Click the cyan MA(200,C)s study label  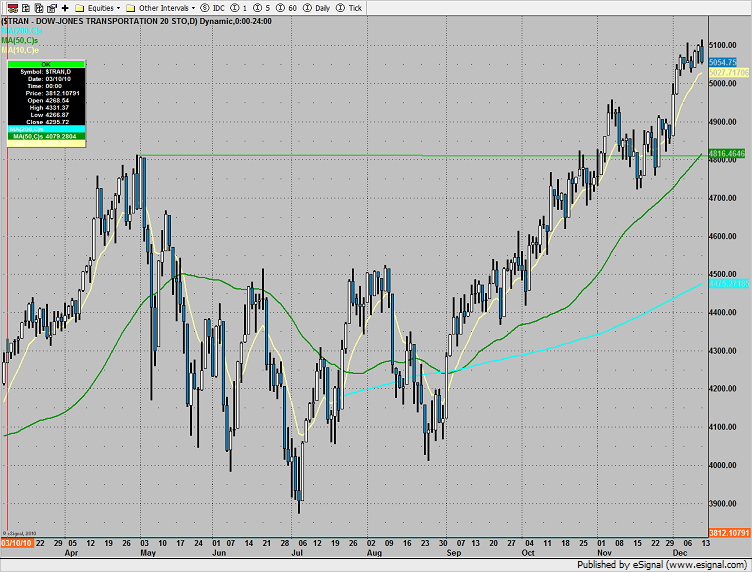click(22, 31)
